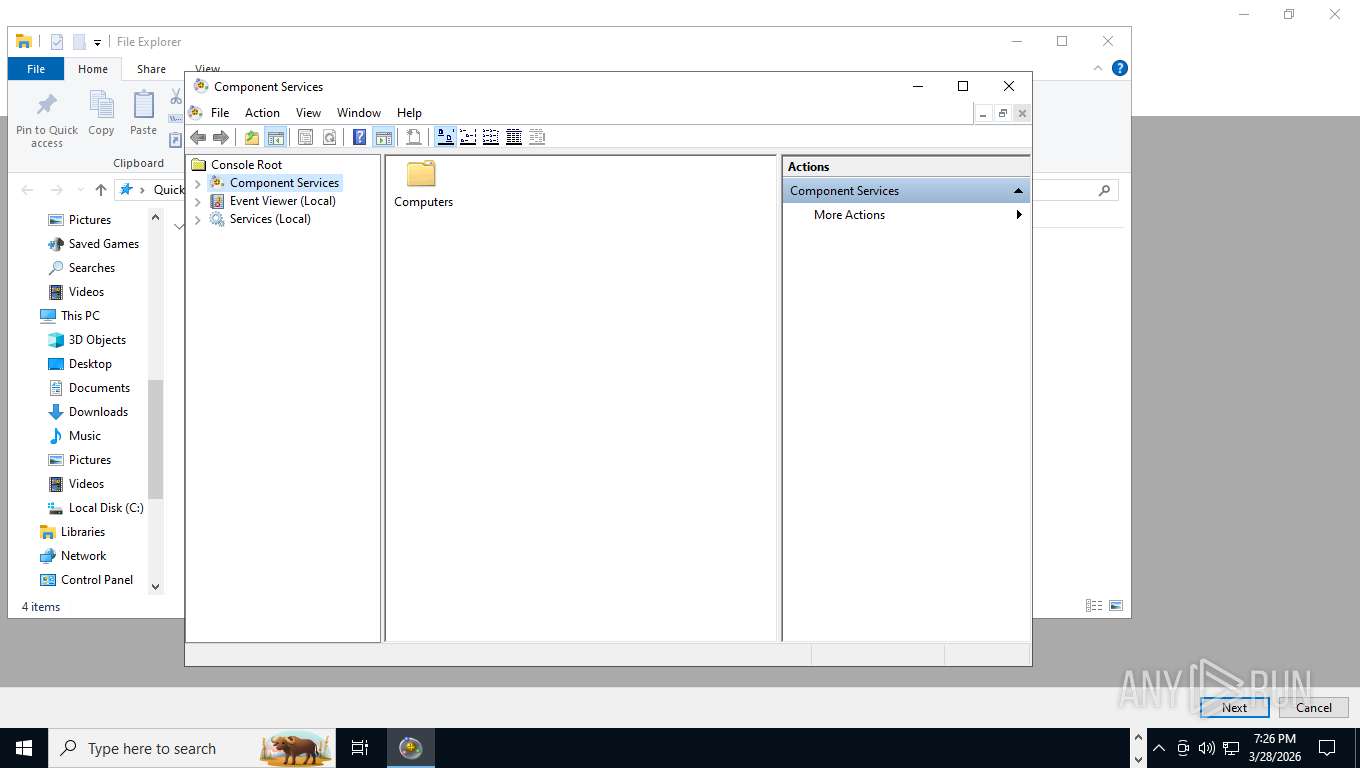Open Help via the blue question-mark toolbar icon
Viewport: 1360px width, 768px height.
(360, 137)
